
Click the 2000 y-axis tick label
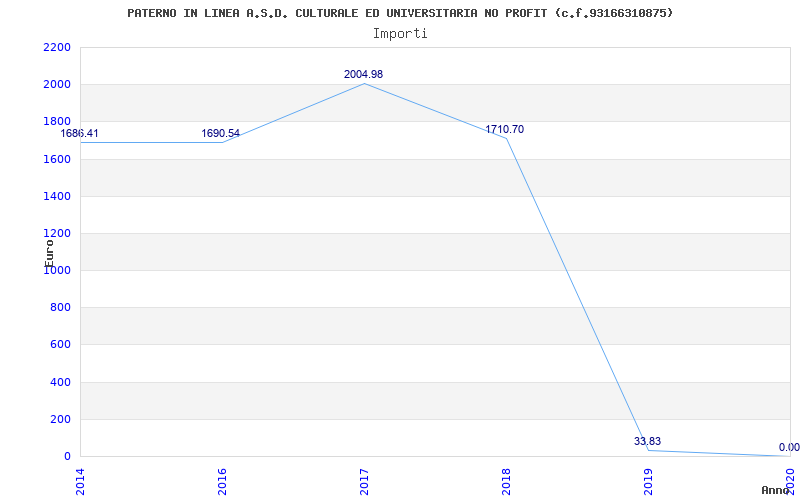tap(57, 85)
